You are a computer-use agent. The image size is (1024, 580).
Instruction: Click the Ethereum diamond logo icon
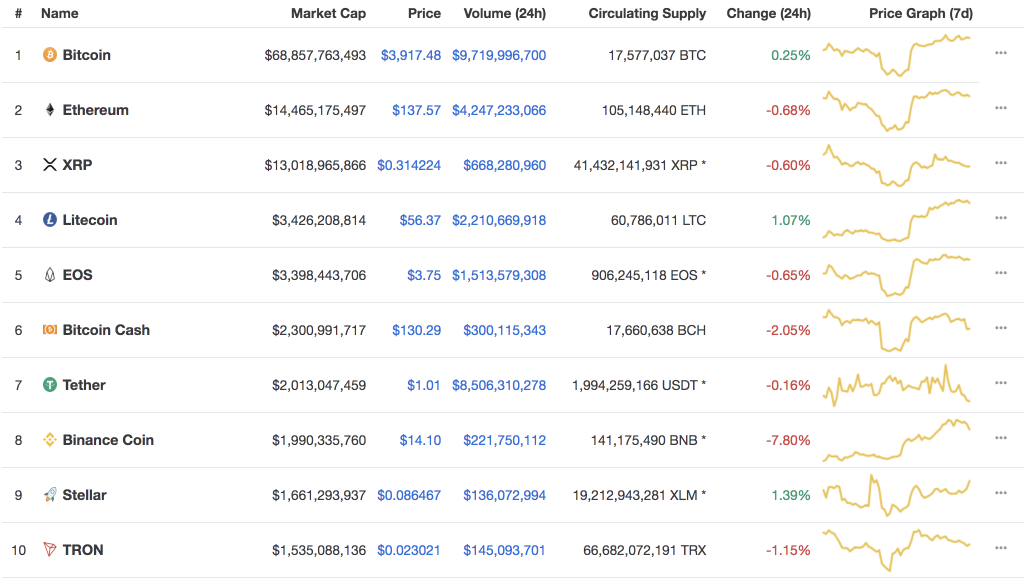pos(50,110)
